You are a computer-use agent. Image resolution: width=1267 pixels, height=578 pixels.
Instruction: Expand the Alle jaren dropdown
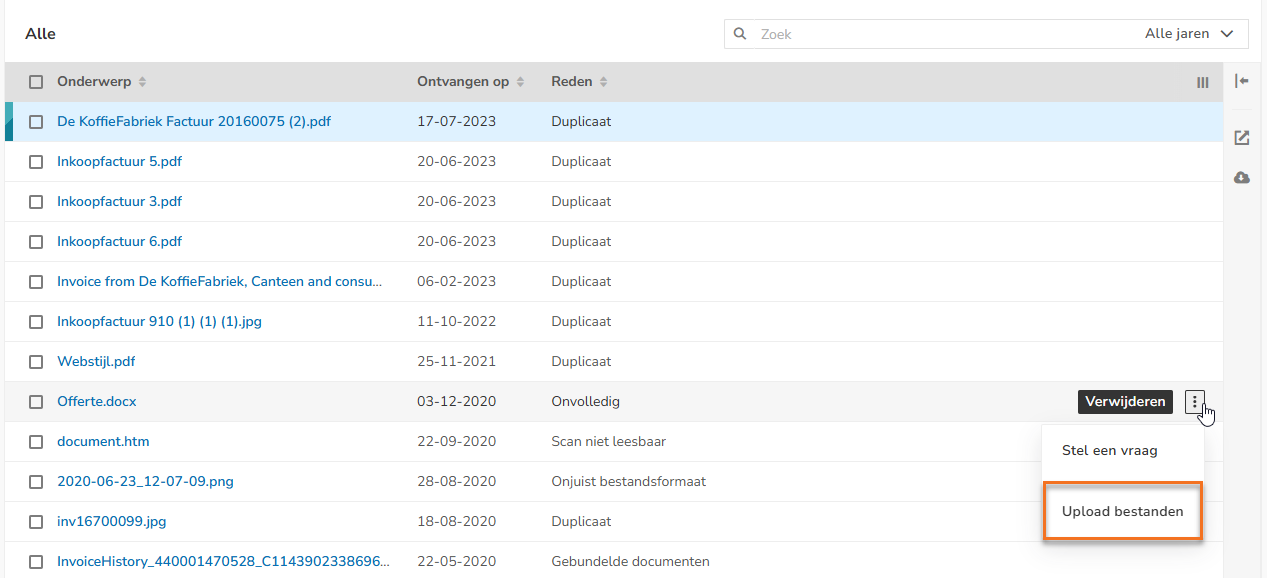pyautogui.click(x=1190, y=34)
